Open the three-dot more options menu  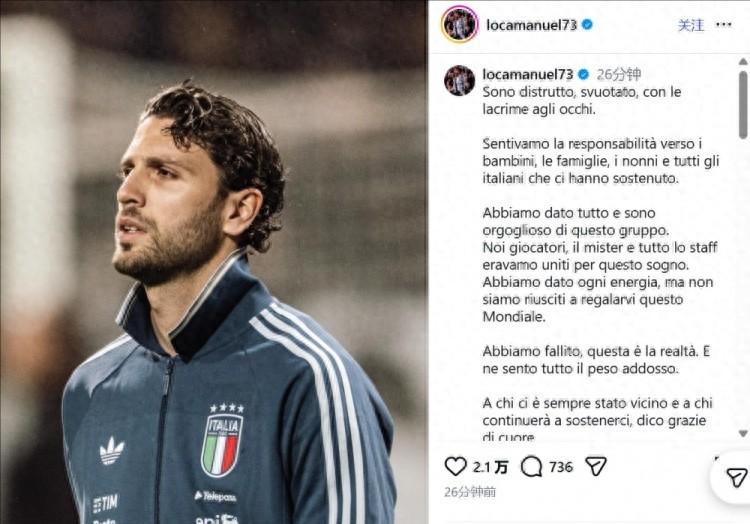point(724,25)
